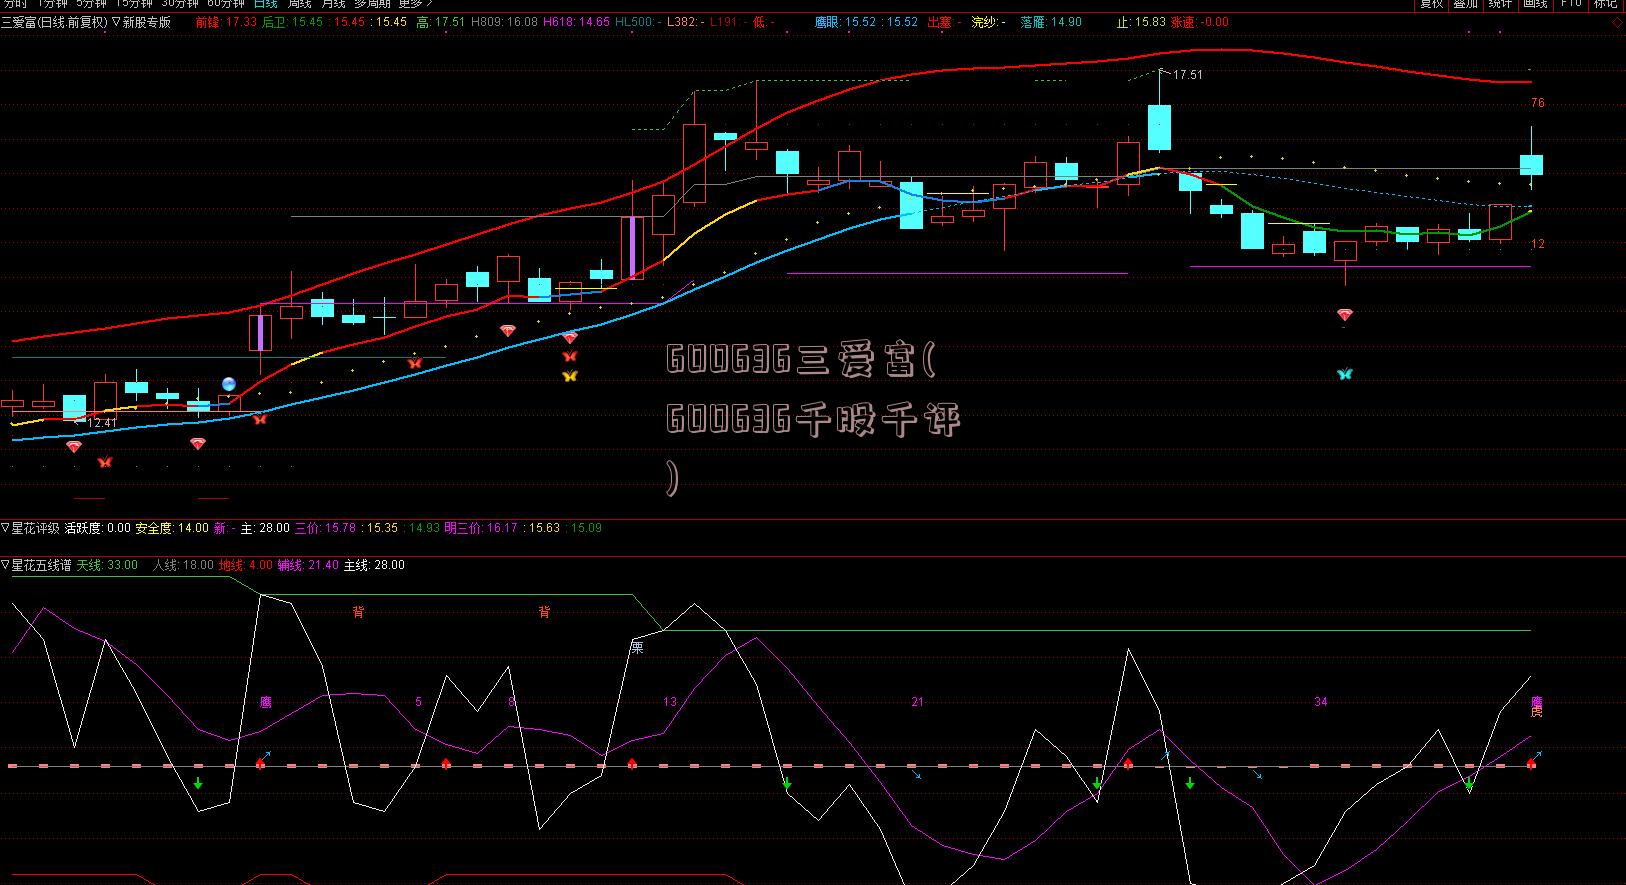Open the 新股专版 indicator dropdown
The height and width of the screenshot is (885, 1626).
tap(142, 22)
